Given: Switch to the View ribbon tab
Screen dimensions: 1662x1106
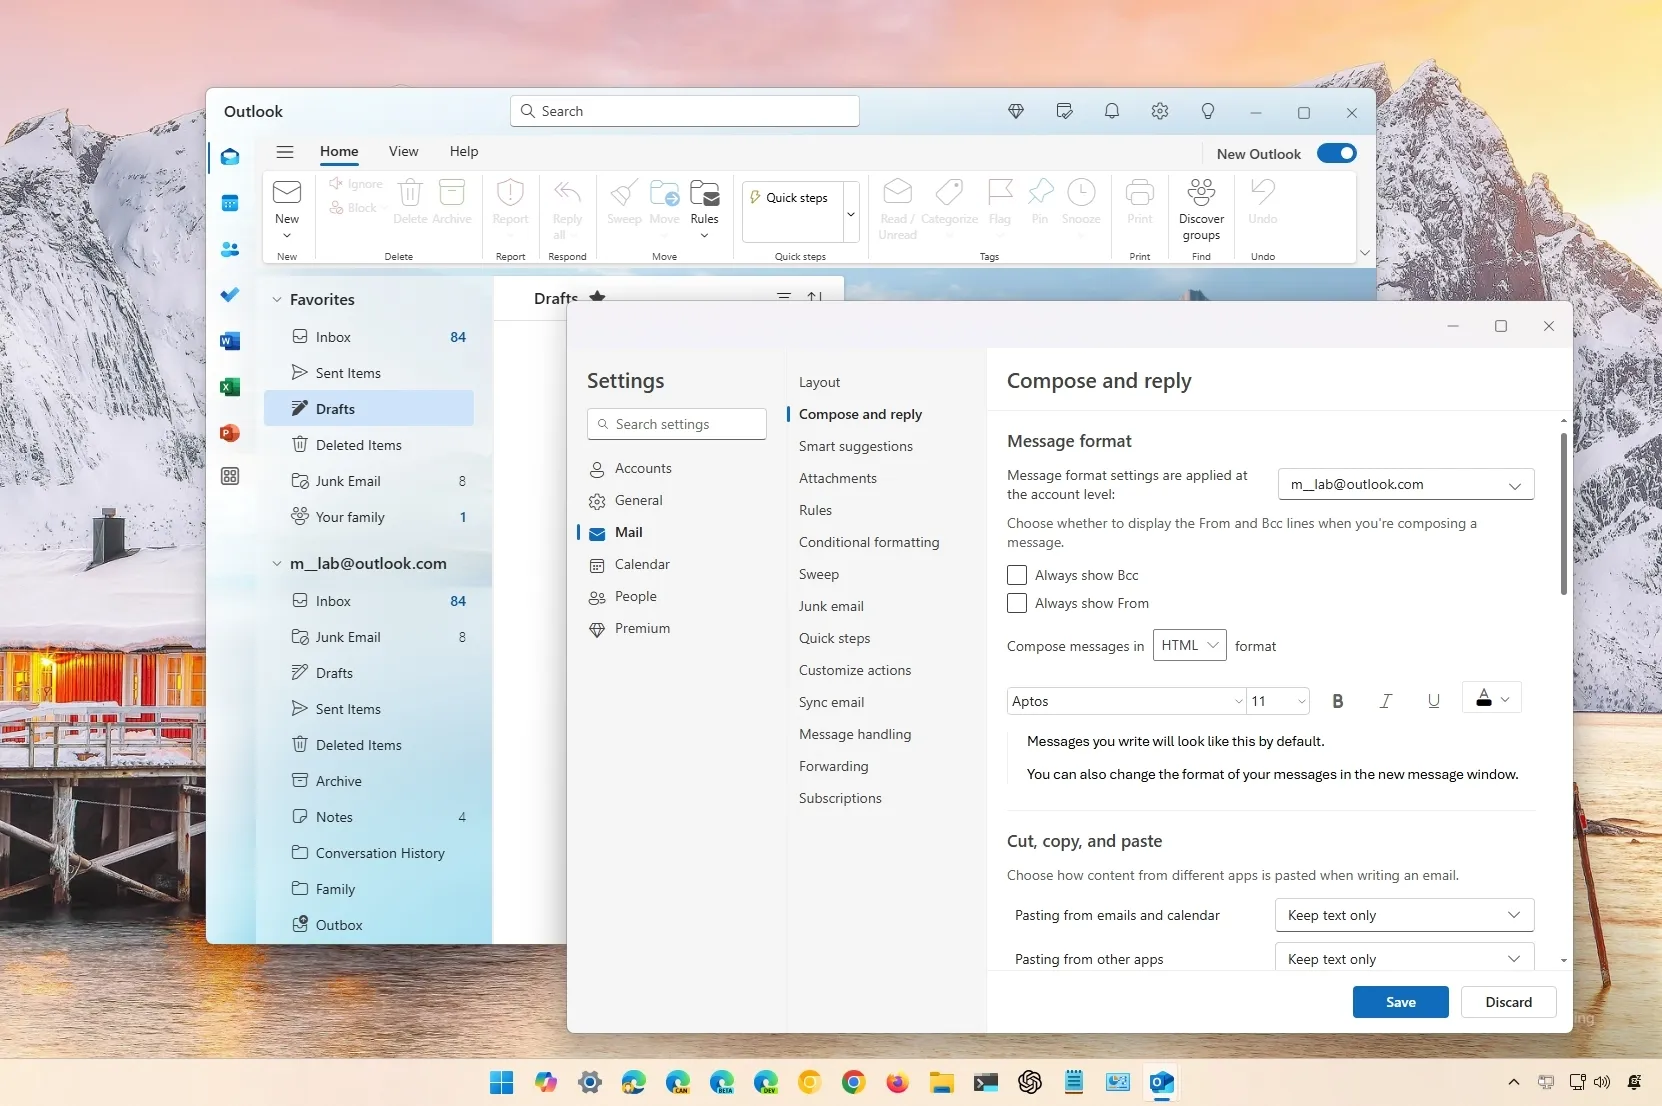Looking at the screenshot, I should (403, 151).
